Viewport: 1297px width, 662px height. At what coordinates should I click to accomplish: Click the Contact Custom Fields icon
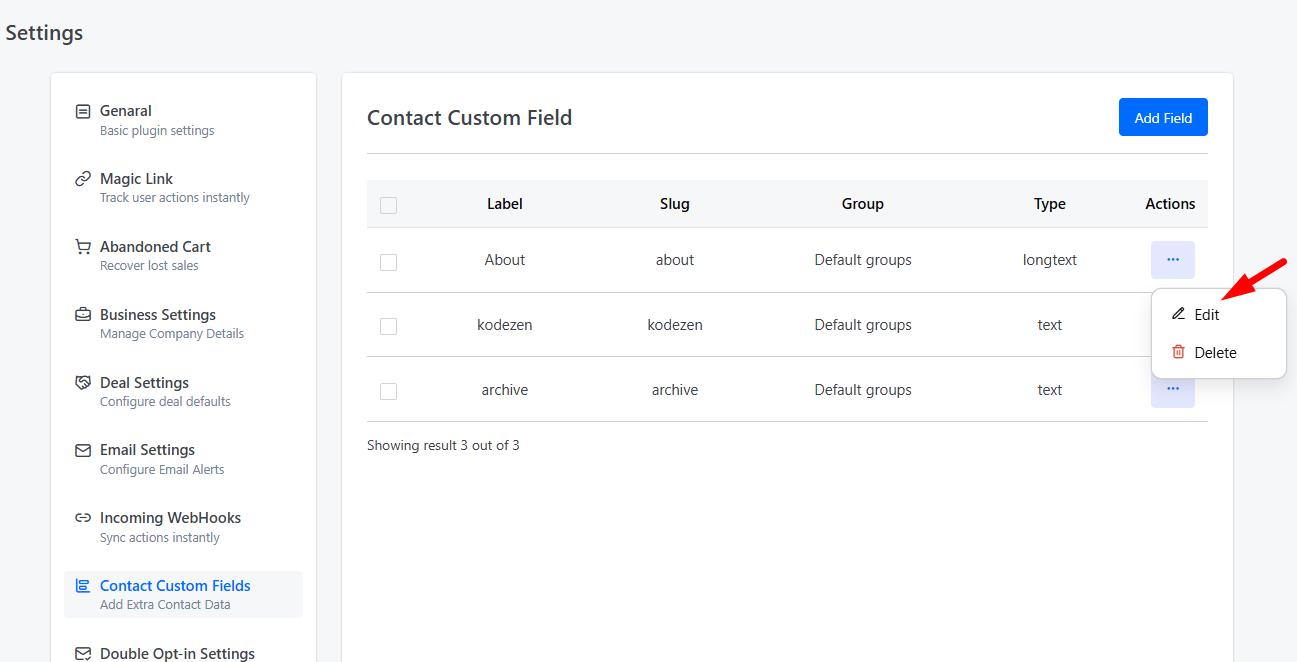click(x=83, y=586)
